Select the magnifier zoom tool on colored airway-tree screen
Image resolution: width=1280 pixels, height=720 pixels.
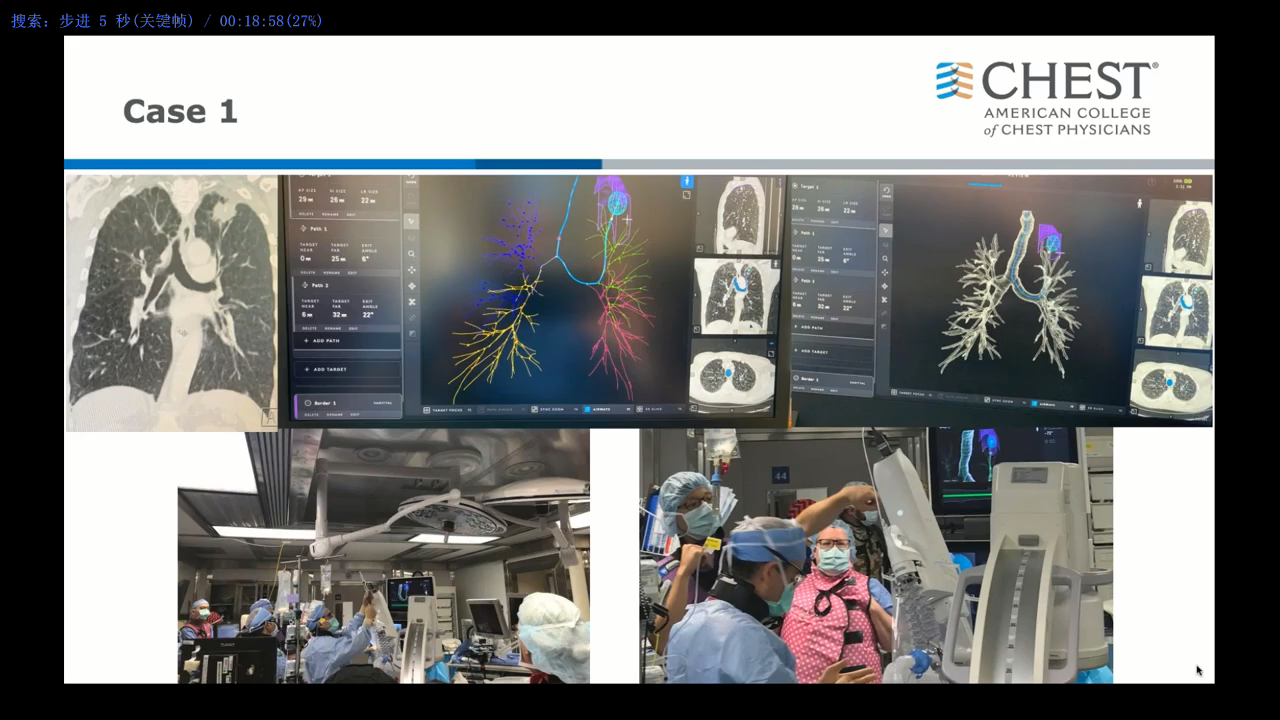pyautogui.click(x=411, y=253)
